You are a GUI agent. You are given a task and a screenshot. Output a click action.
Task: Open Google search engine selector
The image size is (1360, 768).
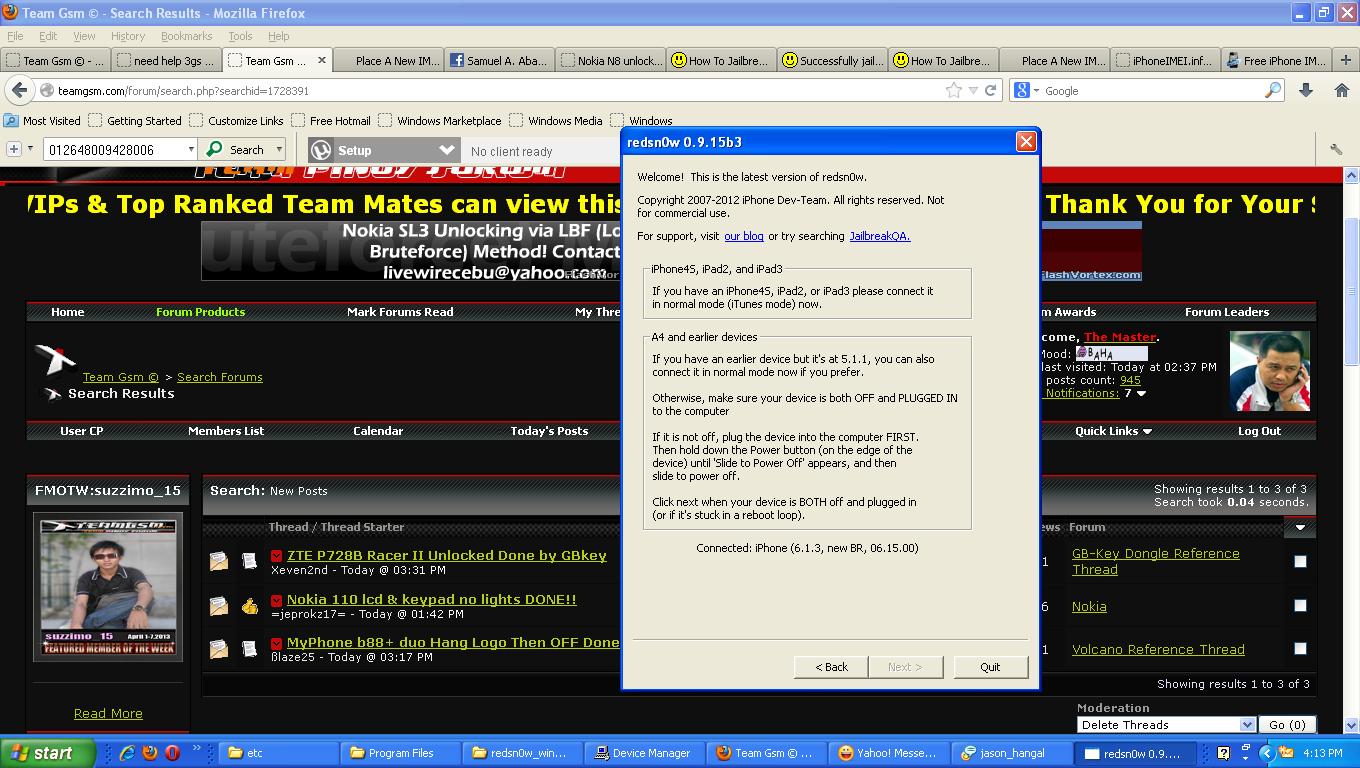pyautogui.click(x=1026, y=90)
